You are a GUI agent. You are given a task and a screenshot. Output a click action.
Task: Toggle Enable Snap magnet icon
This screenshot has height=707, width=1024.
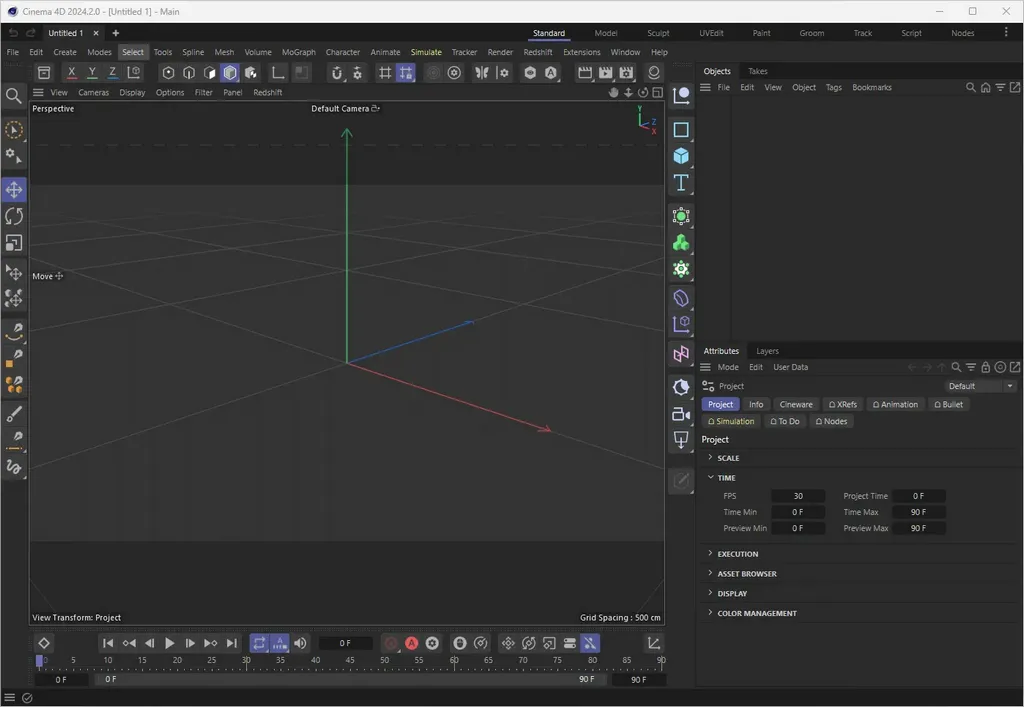336,72
